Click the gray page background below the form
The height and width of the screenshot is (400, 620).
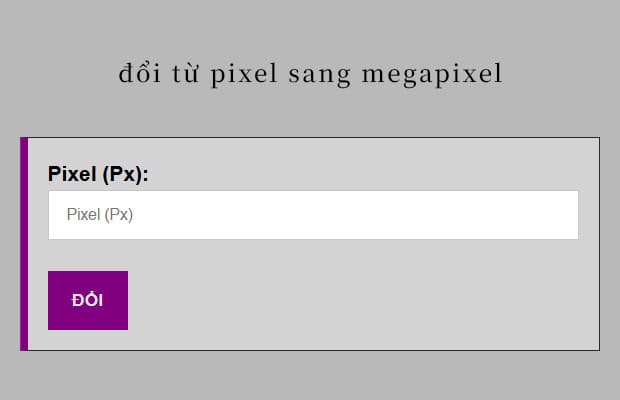coord(310,378)
